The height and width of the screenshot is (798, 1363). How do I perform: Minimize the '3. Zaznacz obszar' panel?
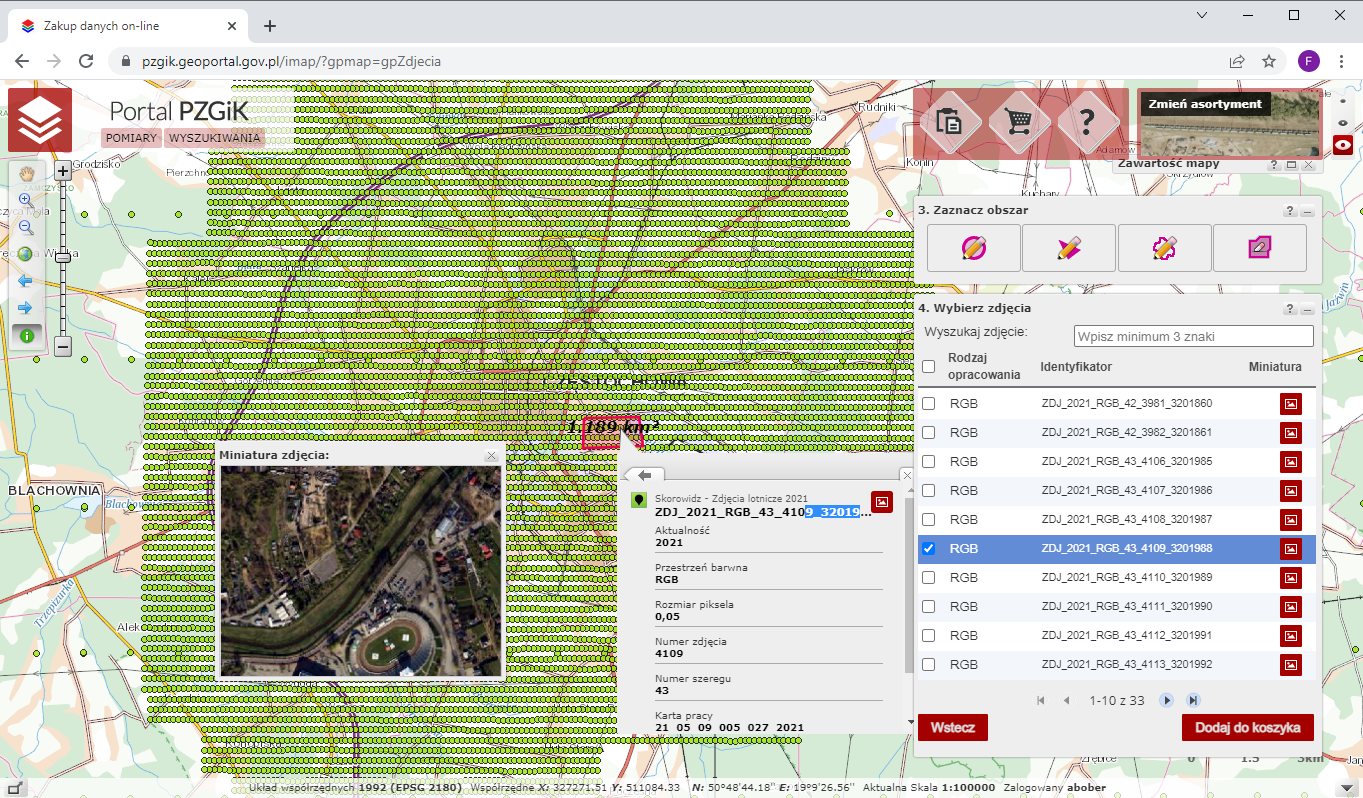(1307, 211)
